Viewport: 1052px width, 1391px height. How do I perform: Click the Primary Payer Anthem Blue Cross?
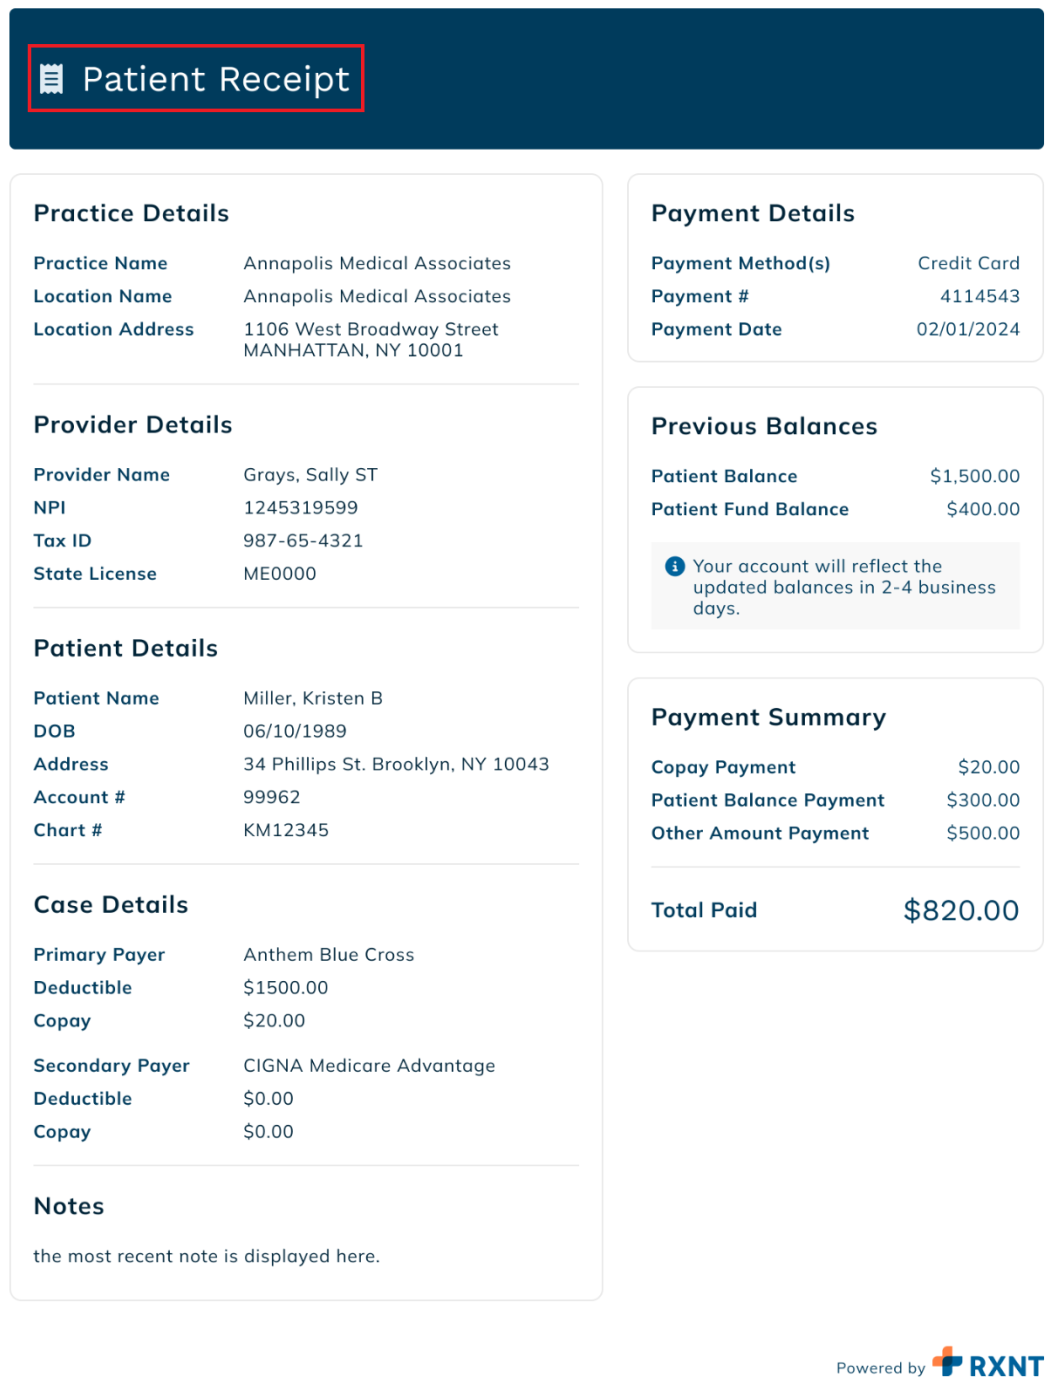[329, 954]
